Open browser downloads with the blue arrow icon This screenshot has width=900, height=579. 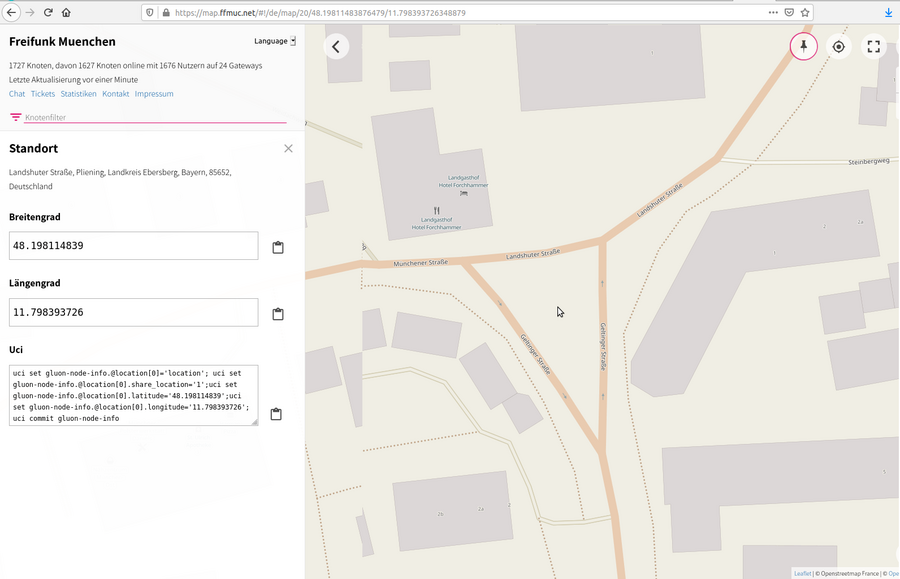click(x=887, y=13)
